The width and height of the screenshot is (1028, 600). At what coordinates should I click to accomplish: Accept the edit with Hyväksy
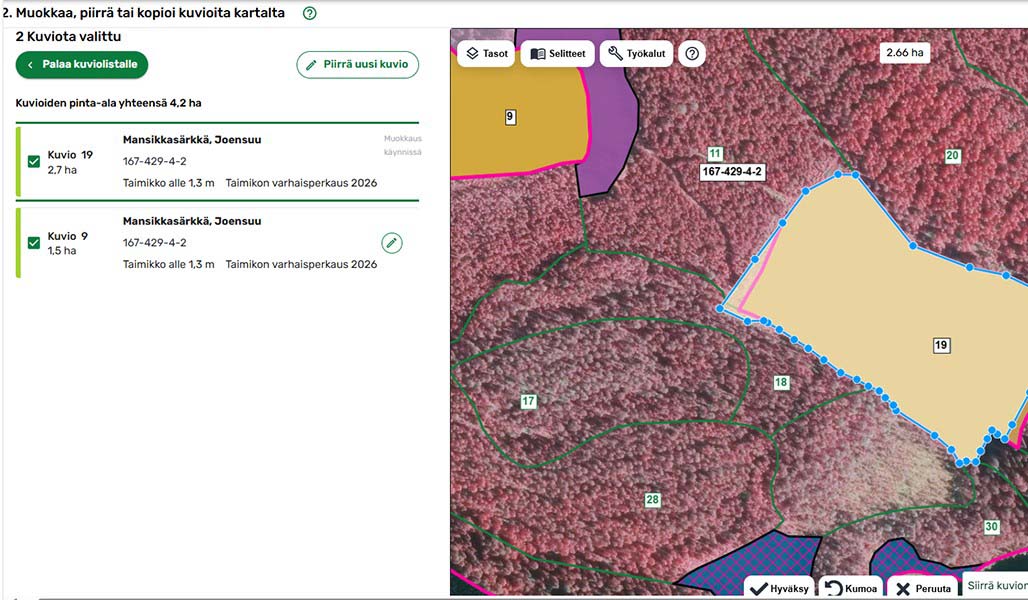(778, 588)
